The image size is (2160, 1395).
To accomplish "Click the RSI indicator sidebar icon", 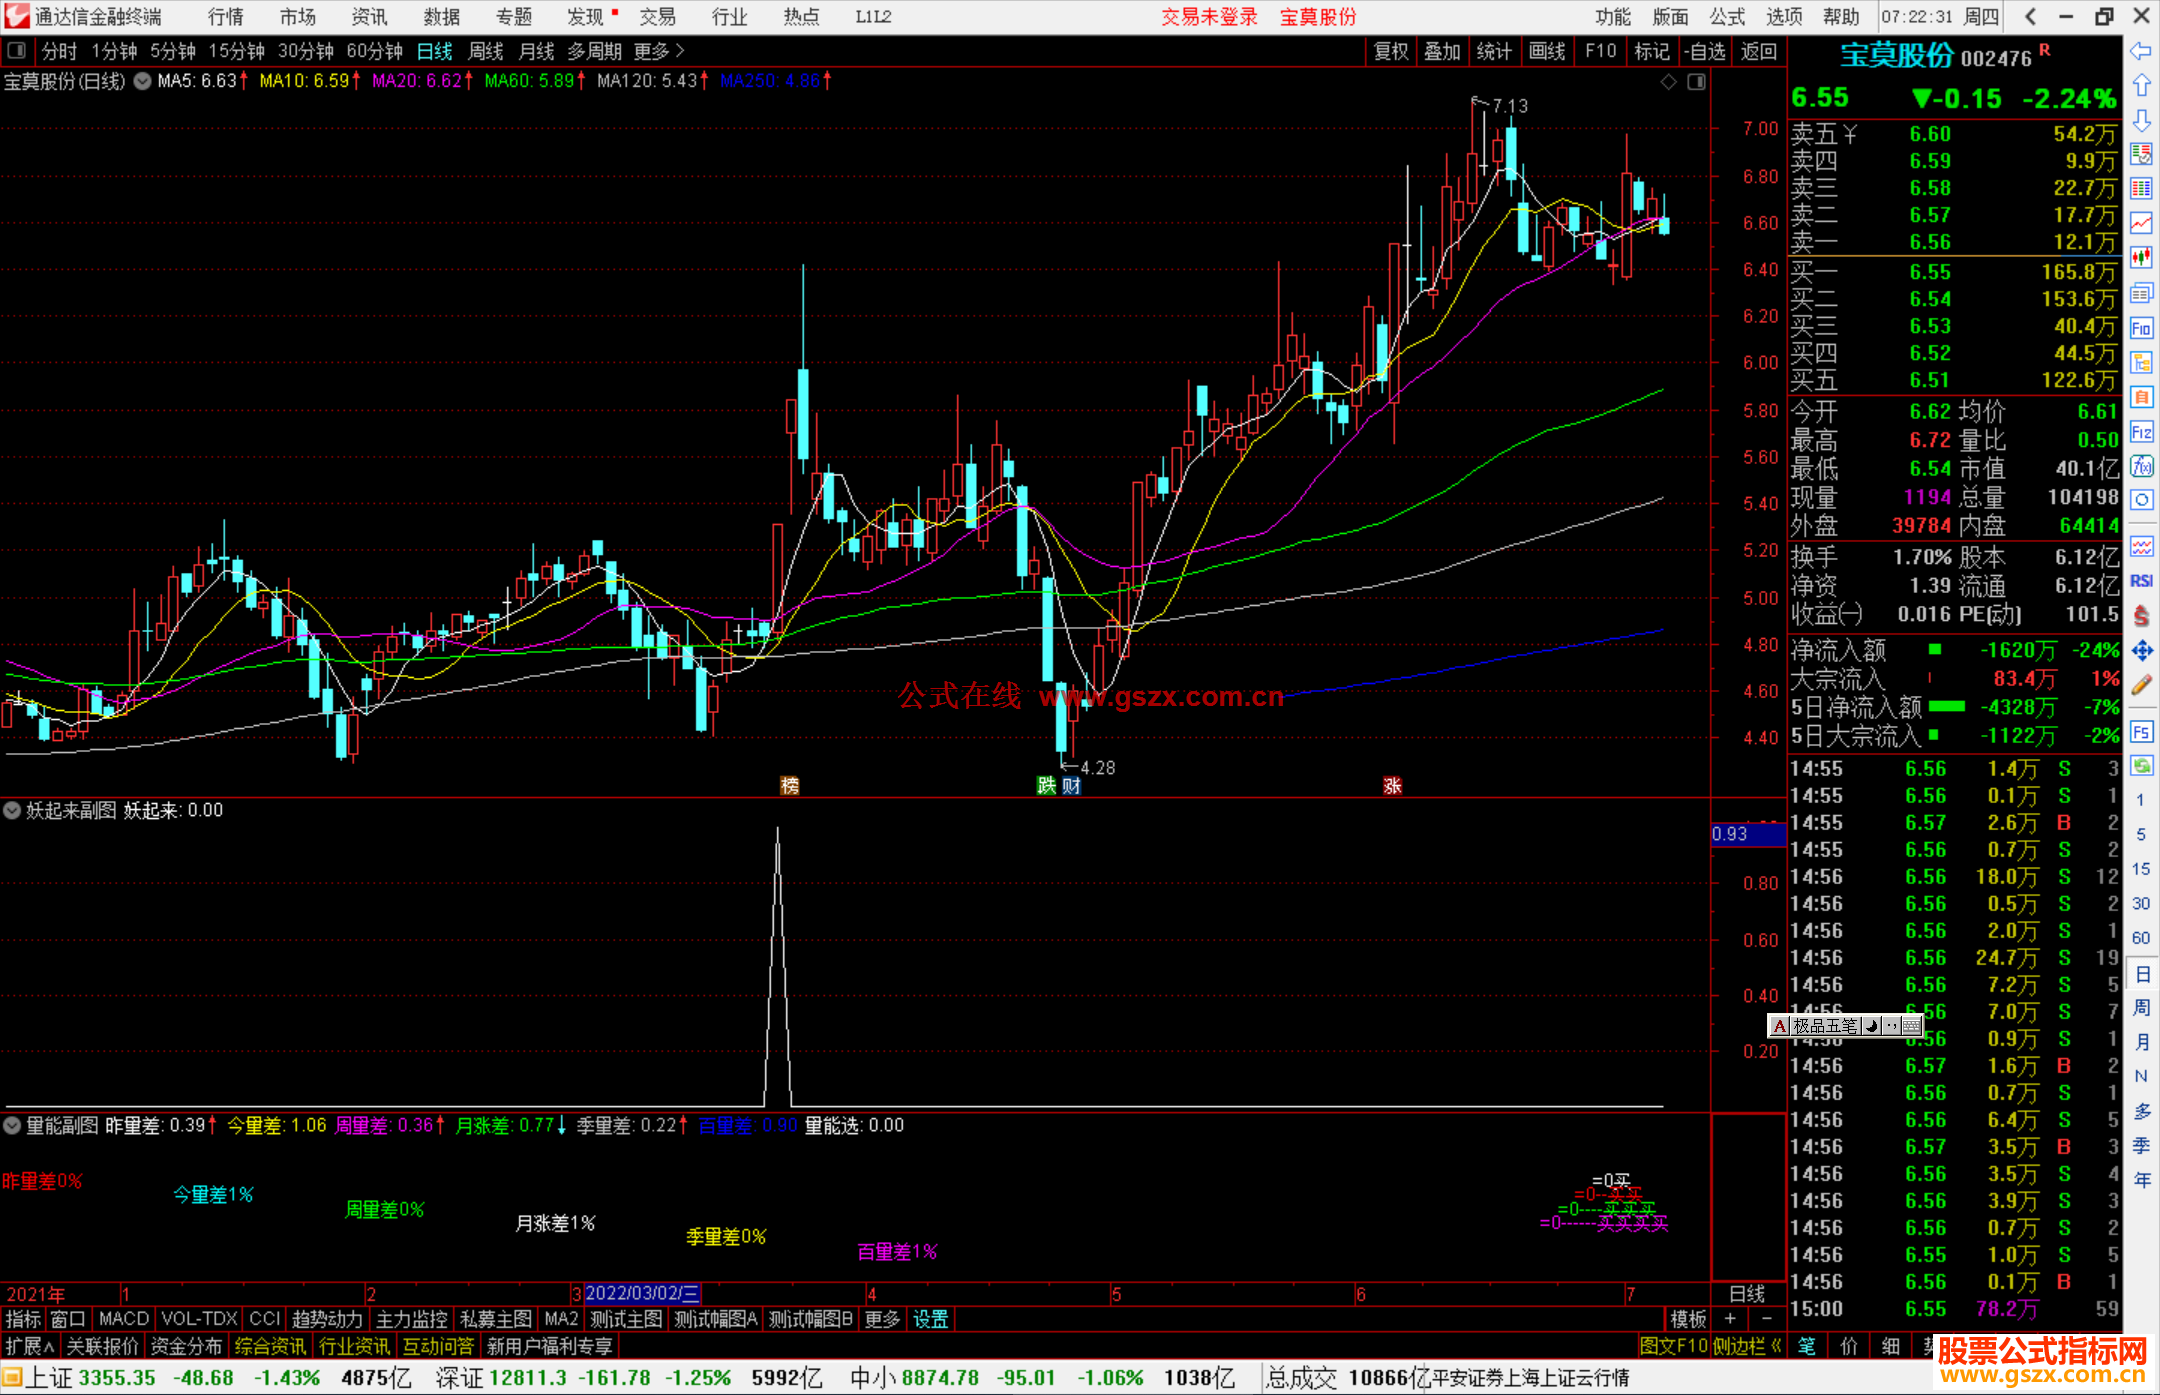I will tap(2141, 581).
